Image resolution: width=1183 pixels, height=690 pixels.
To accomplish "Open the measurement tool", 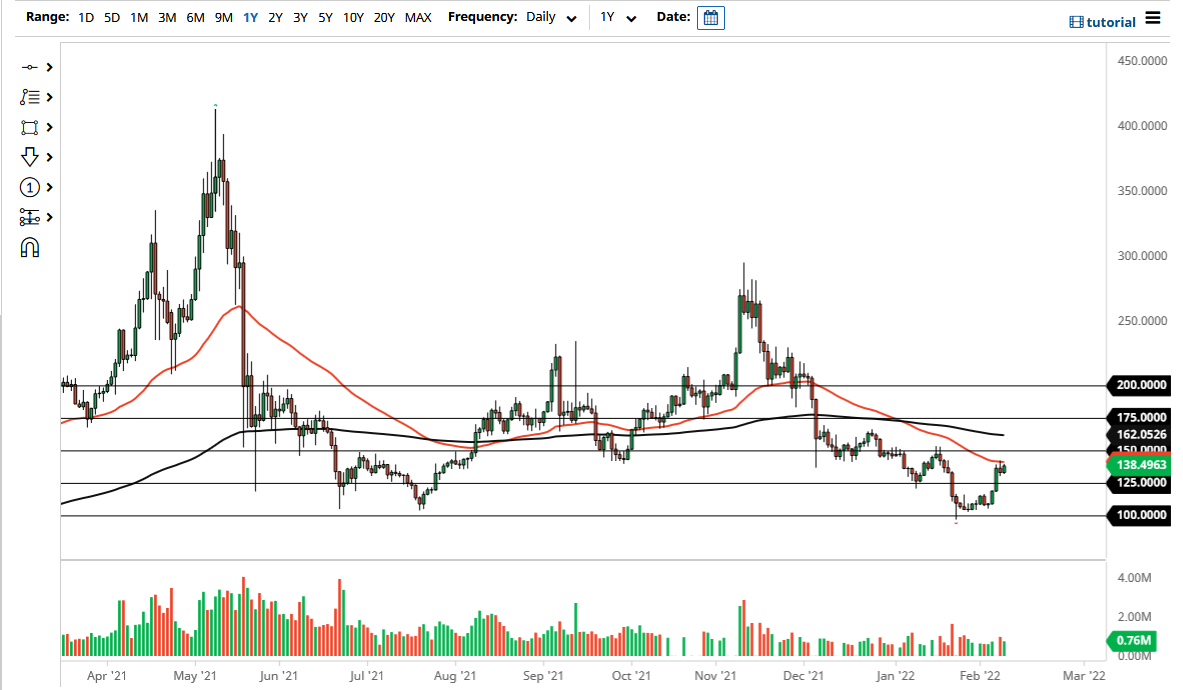I will 30,217.
